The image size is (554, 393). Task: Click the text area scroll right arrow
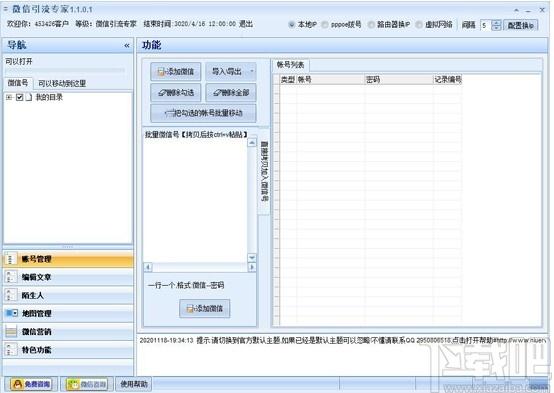click(x=252, y=267)
